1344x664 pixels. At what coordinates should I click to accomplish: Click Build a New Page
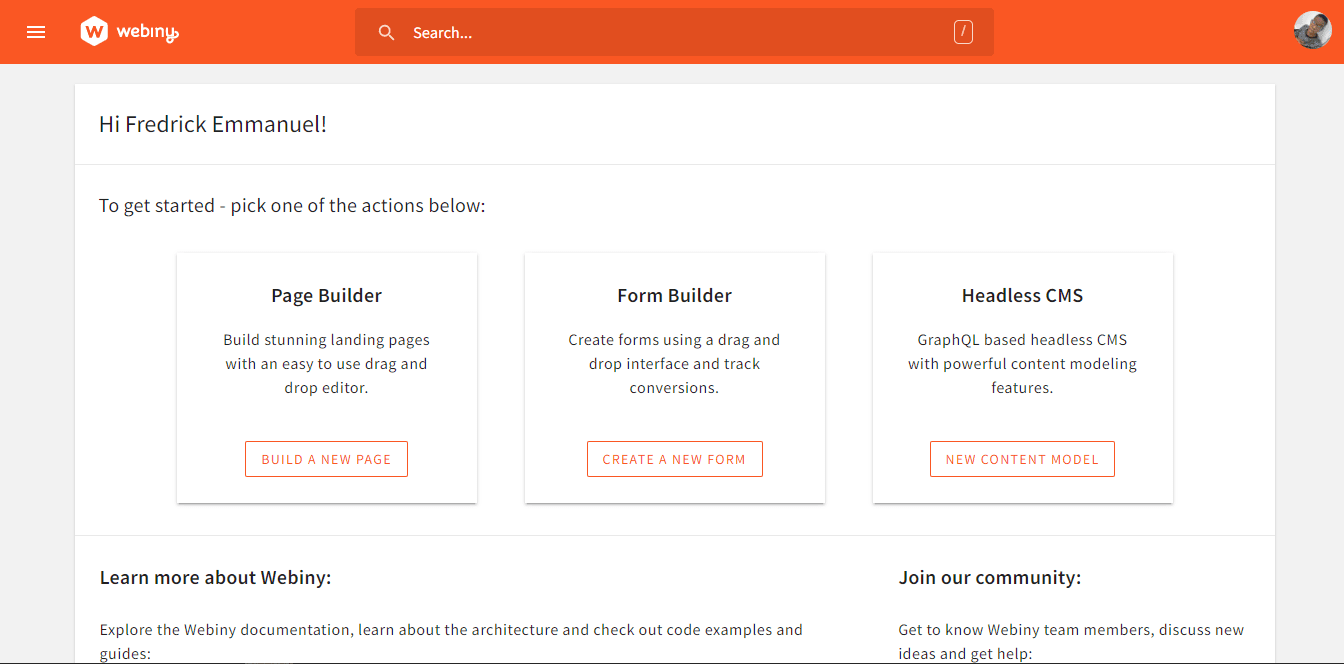coord(326,458)
